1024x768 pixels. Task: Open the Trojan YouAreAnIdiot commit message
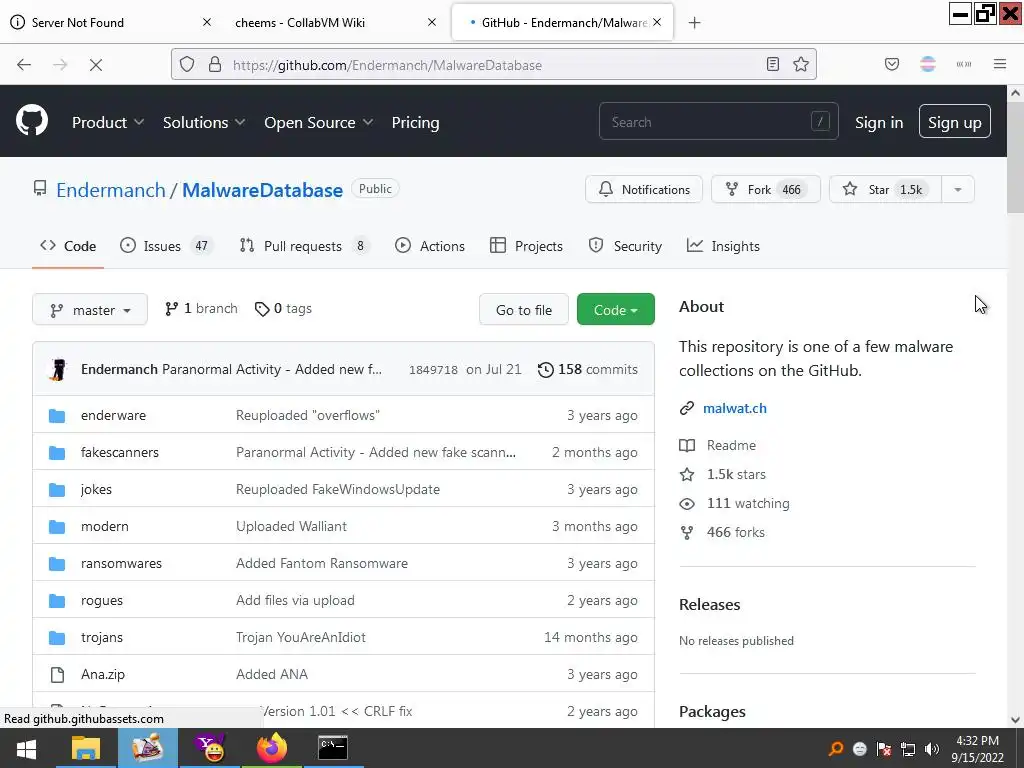click(x=300, y=637)
